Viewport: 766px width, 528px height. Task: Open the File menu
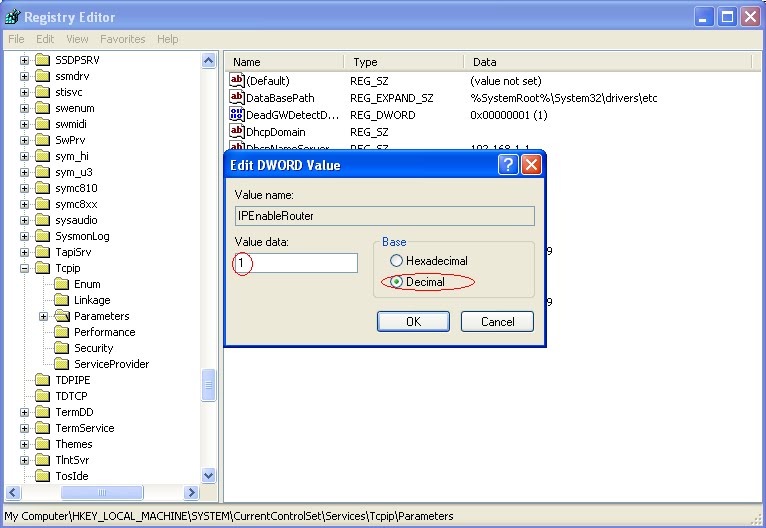[16, 39]
